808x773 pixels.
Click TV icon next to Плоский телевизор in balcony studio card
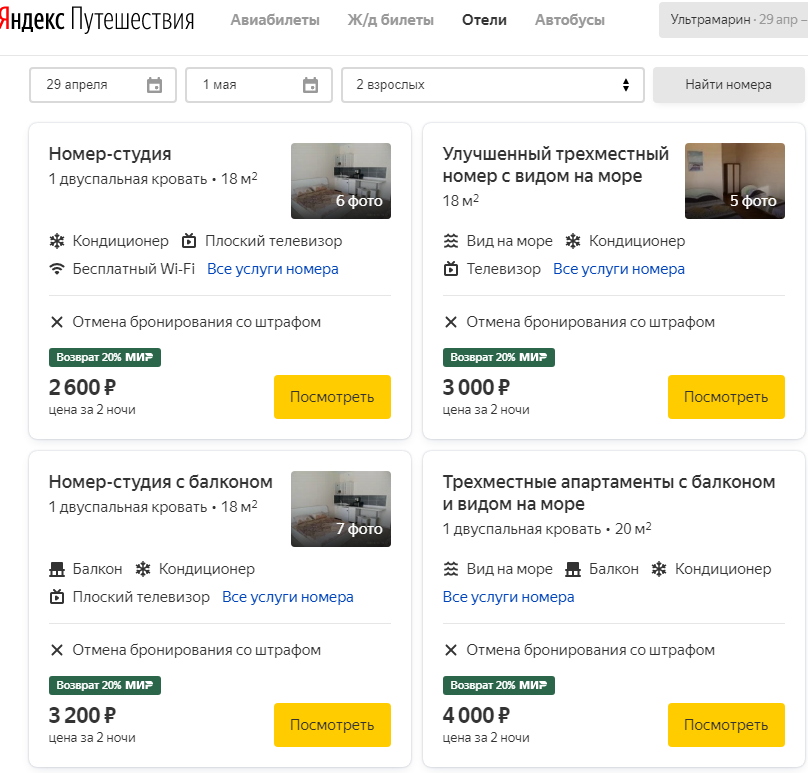[x=57, y=597]
